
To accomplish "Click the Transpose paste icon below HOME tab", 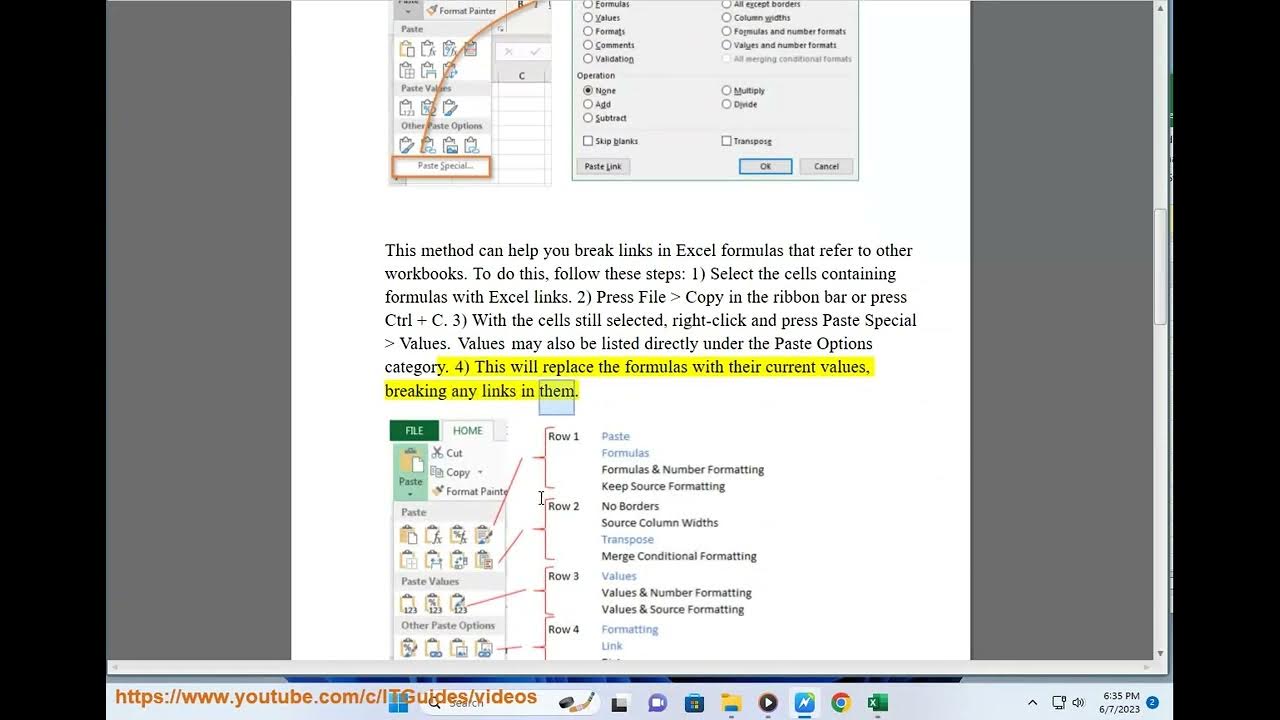I will (x=458, y=559).
